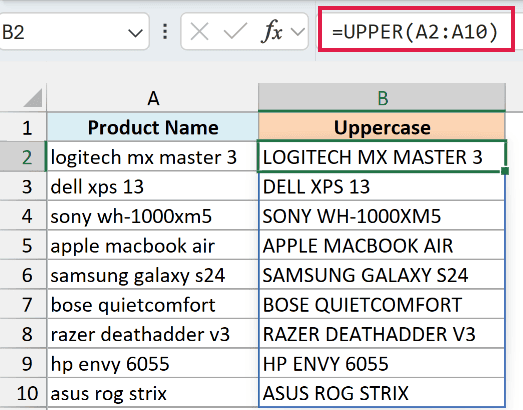523x410 pixels.
Task: Select row 10 header
Action: (23, 393)
